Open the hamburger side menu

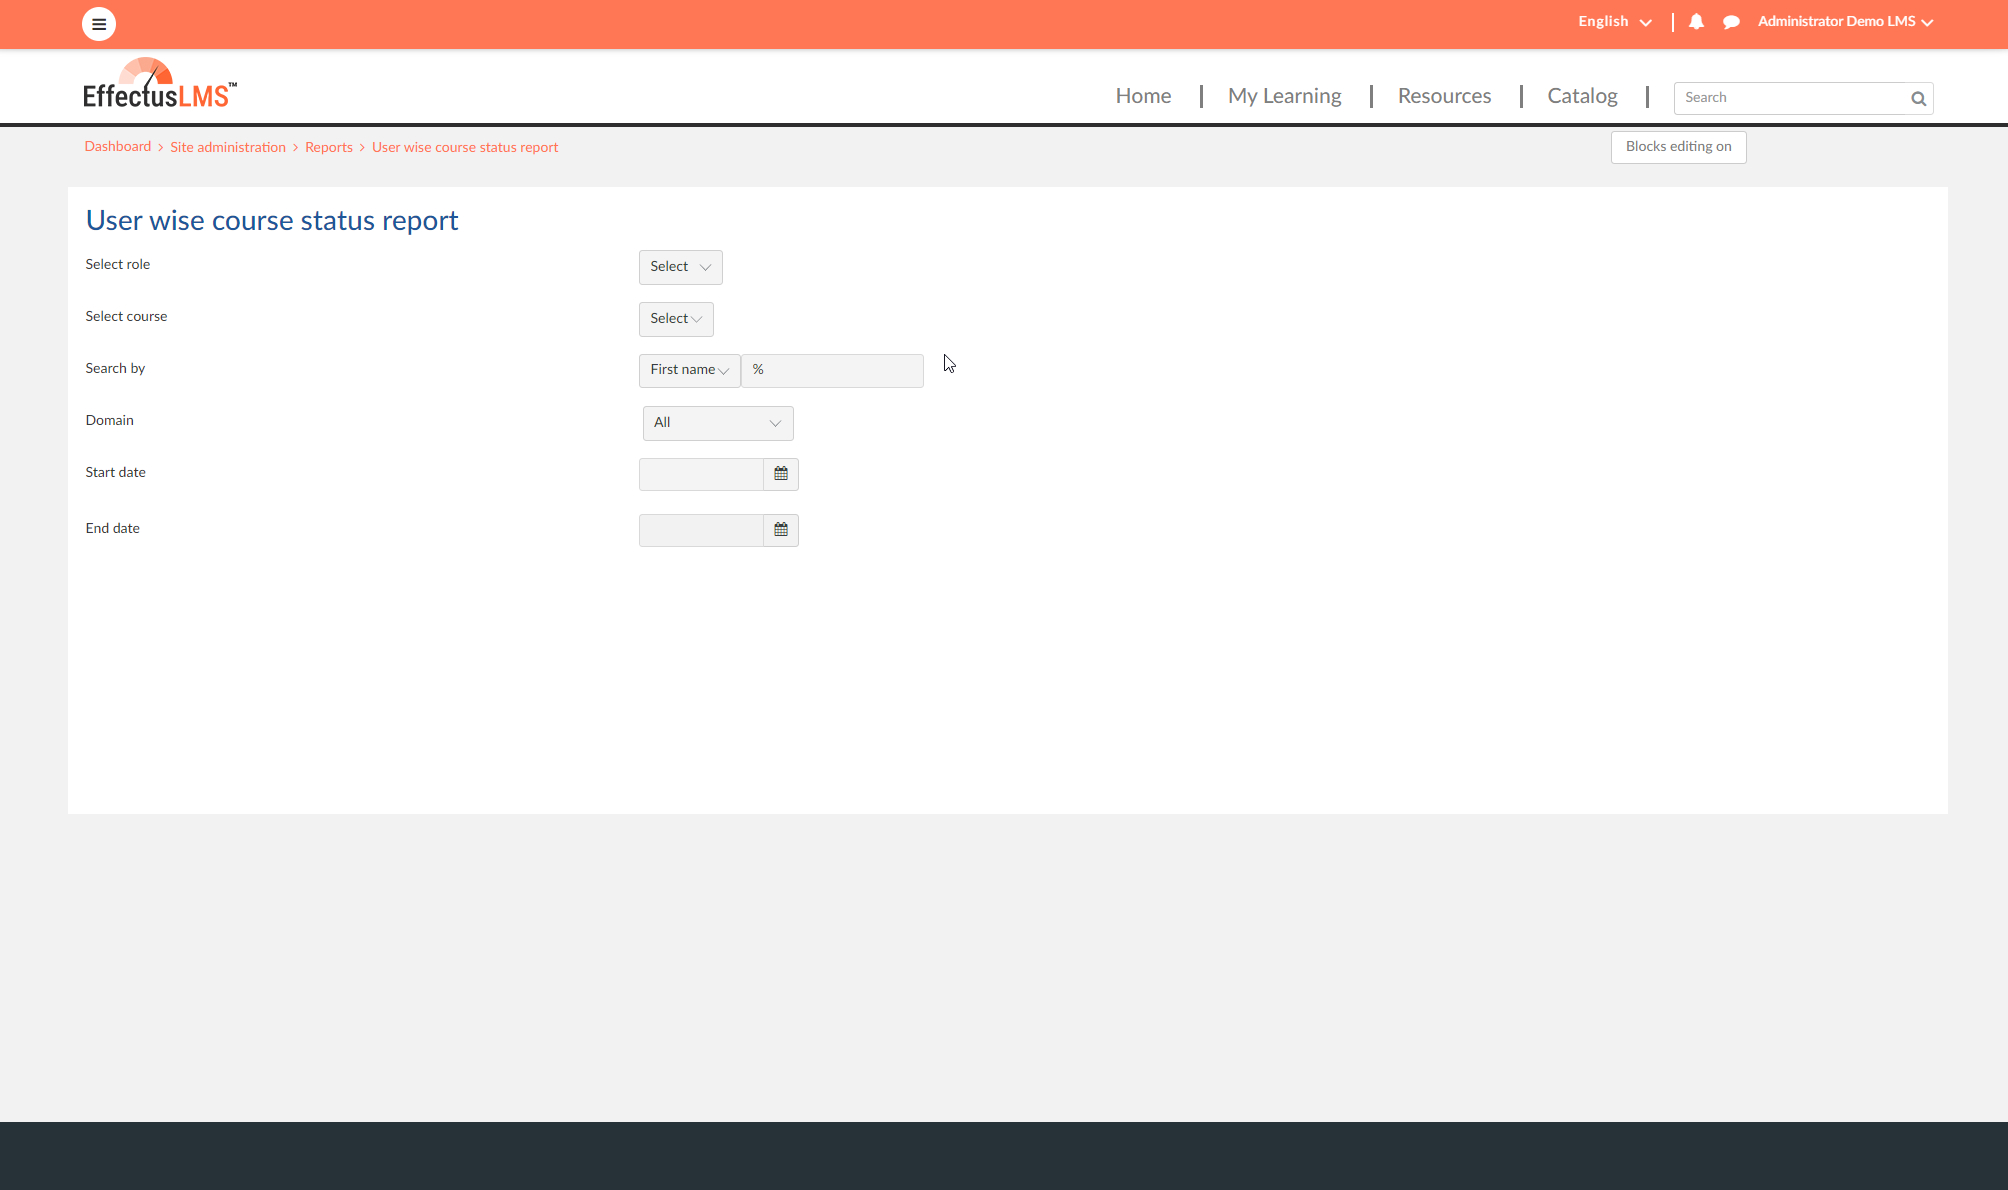(x=98, y=24)
